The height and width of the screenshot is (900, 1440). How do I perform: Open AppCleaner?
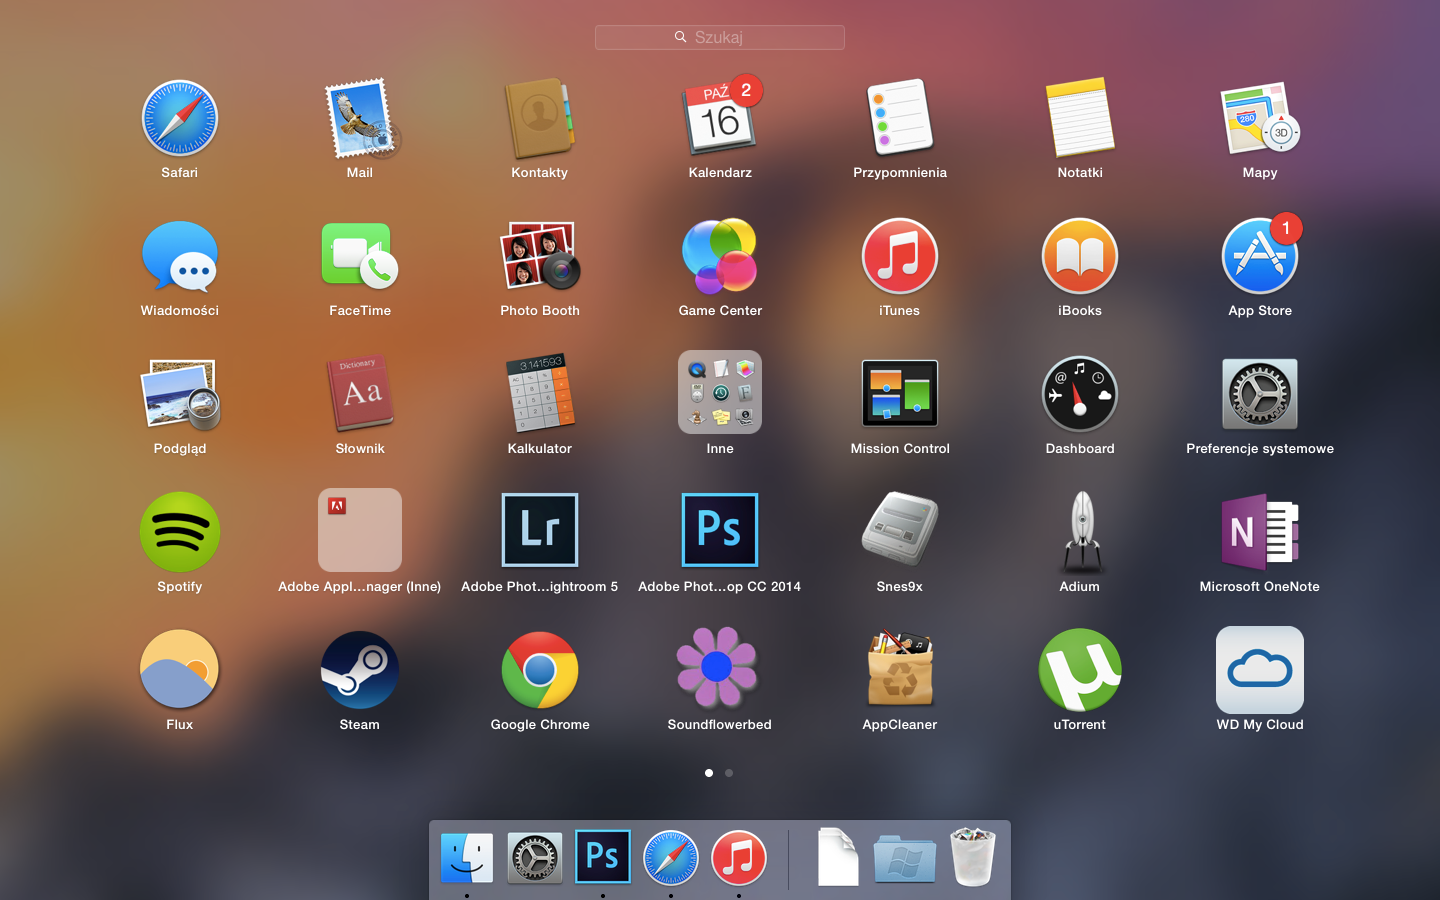coord(900,669)
